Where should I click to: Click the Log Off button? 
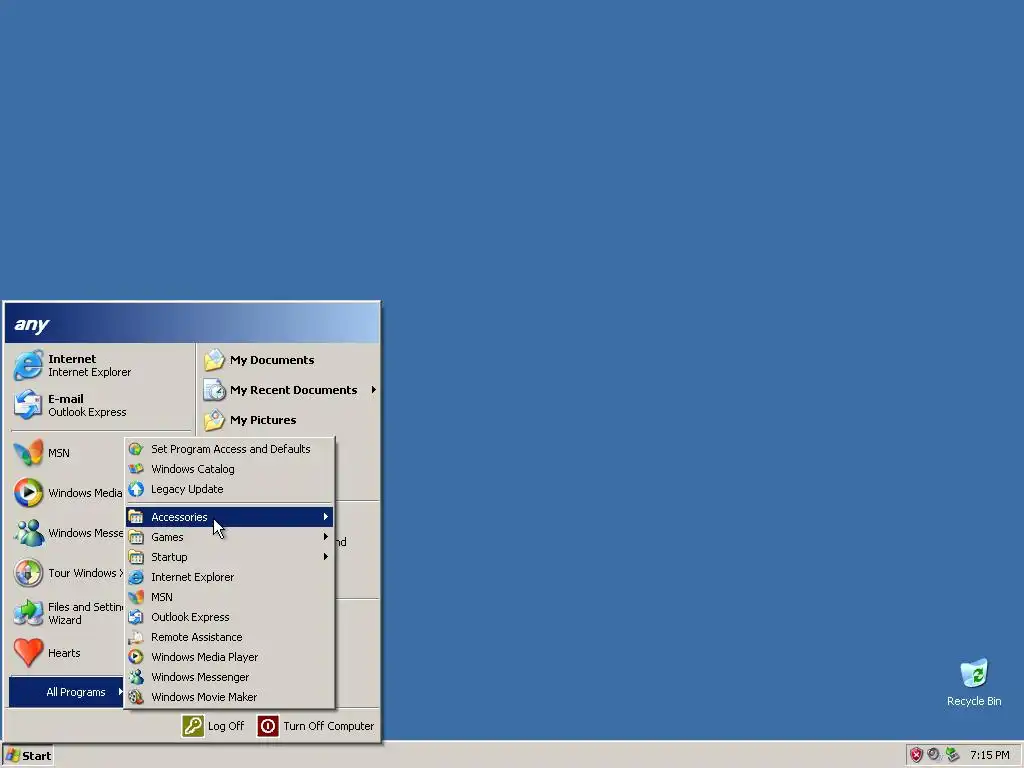coord(214,726)
